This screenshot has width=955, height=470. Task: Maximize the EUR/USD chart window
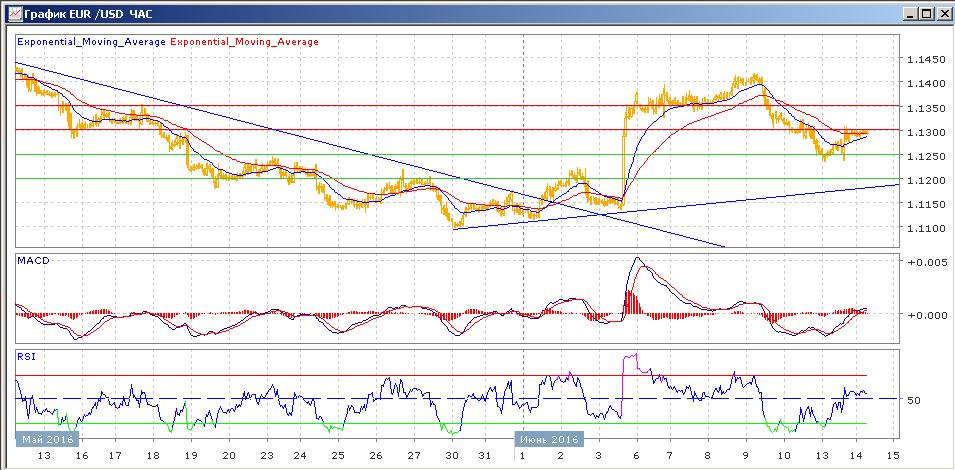click(924, 13)
